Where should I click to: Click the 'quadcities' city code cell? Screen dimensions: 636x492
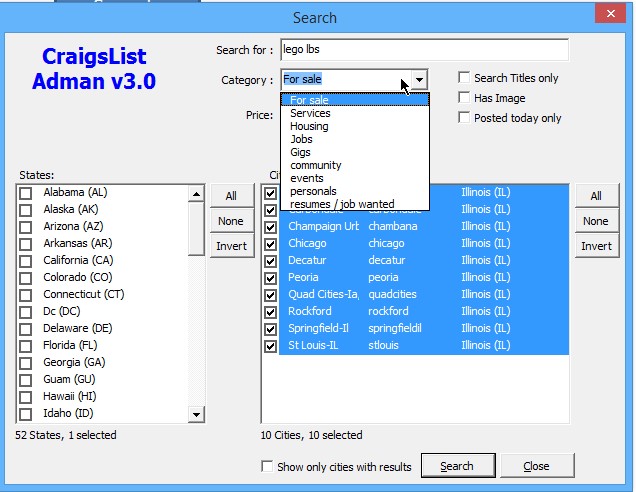point(392,294)
